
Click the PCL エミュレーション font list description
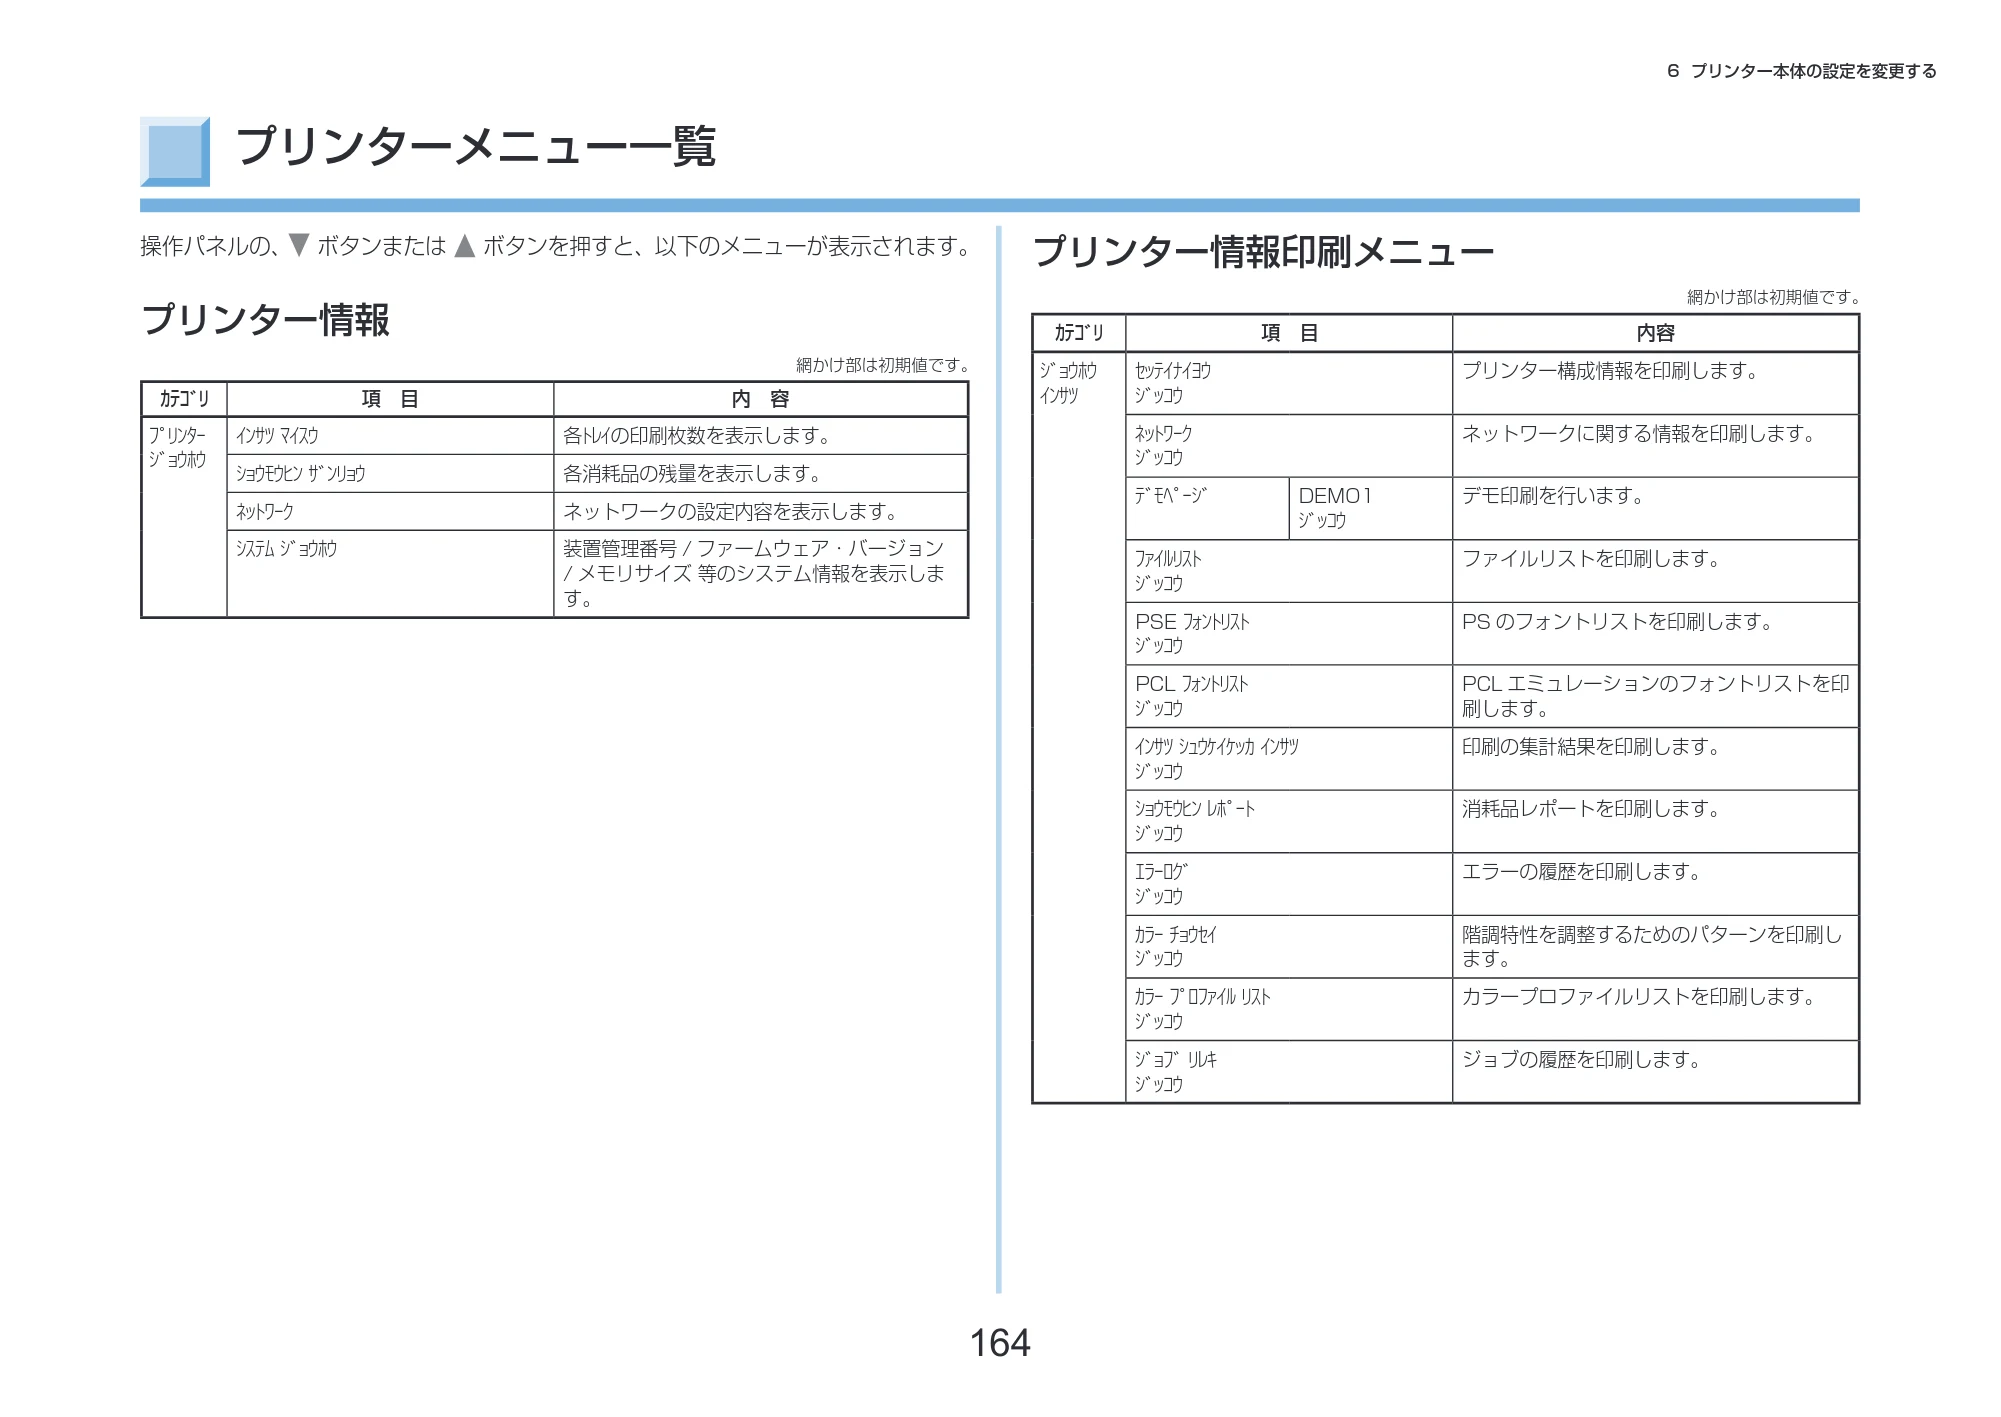pos(1656,696)
